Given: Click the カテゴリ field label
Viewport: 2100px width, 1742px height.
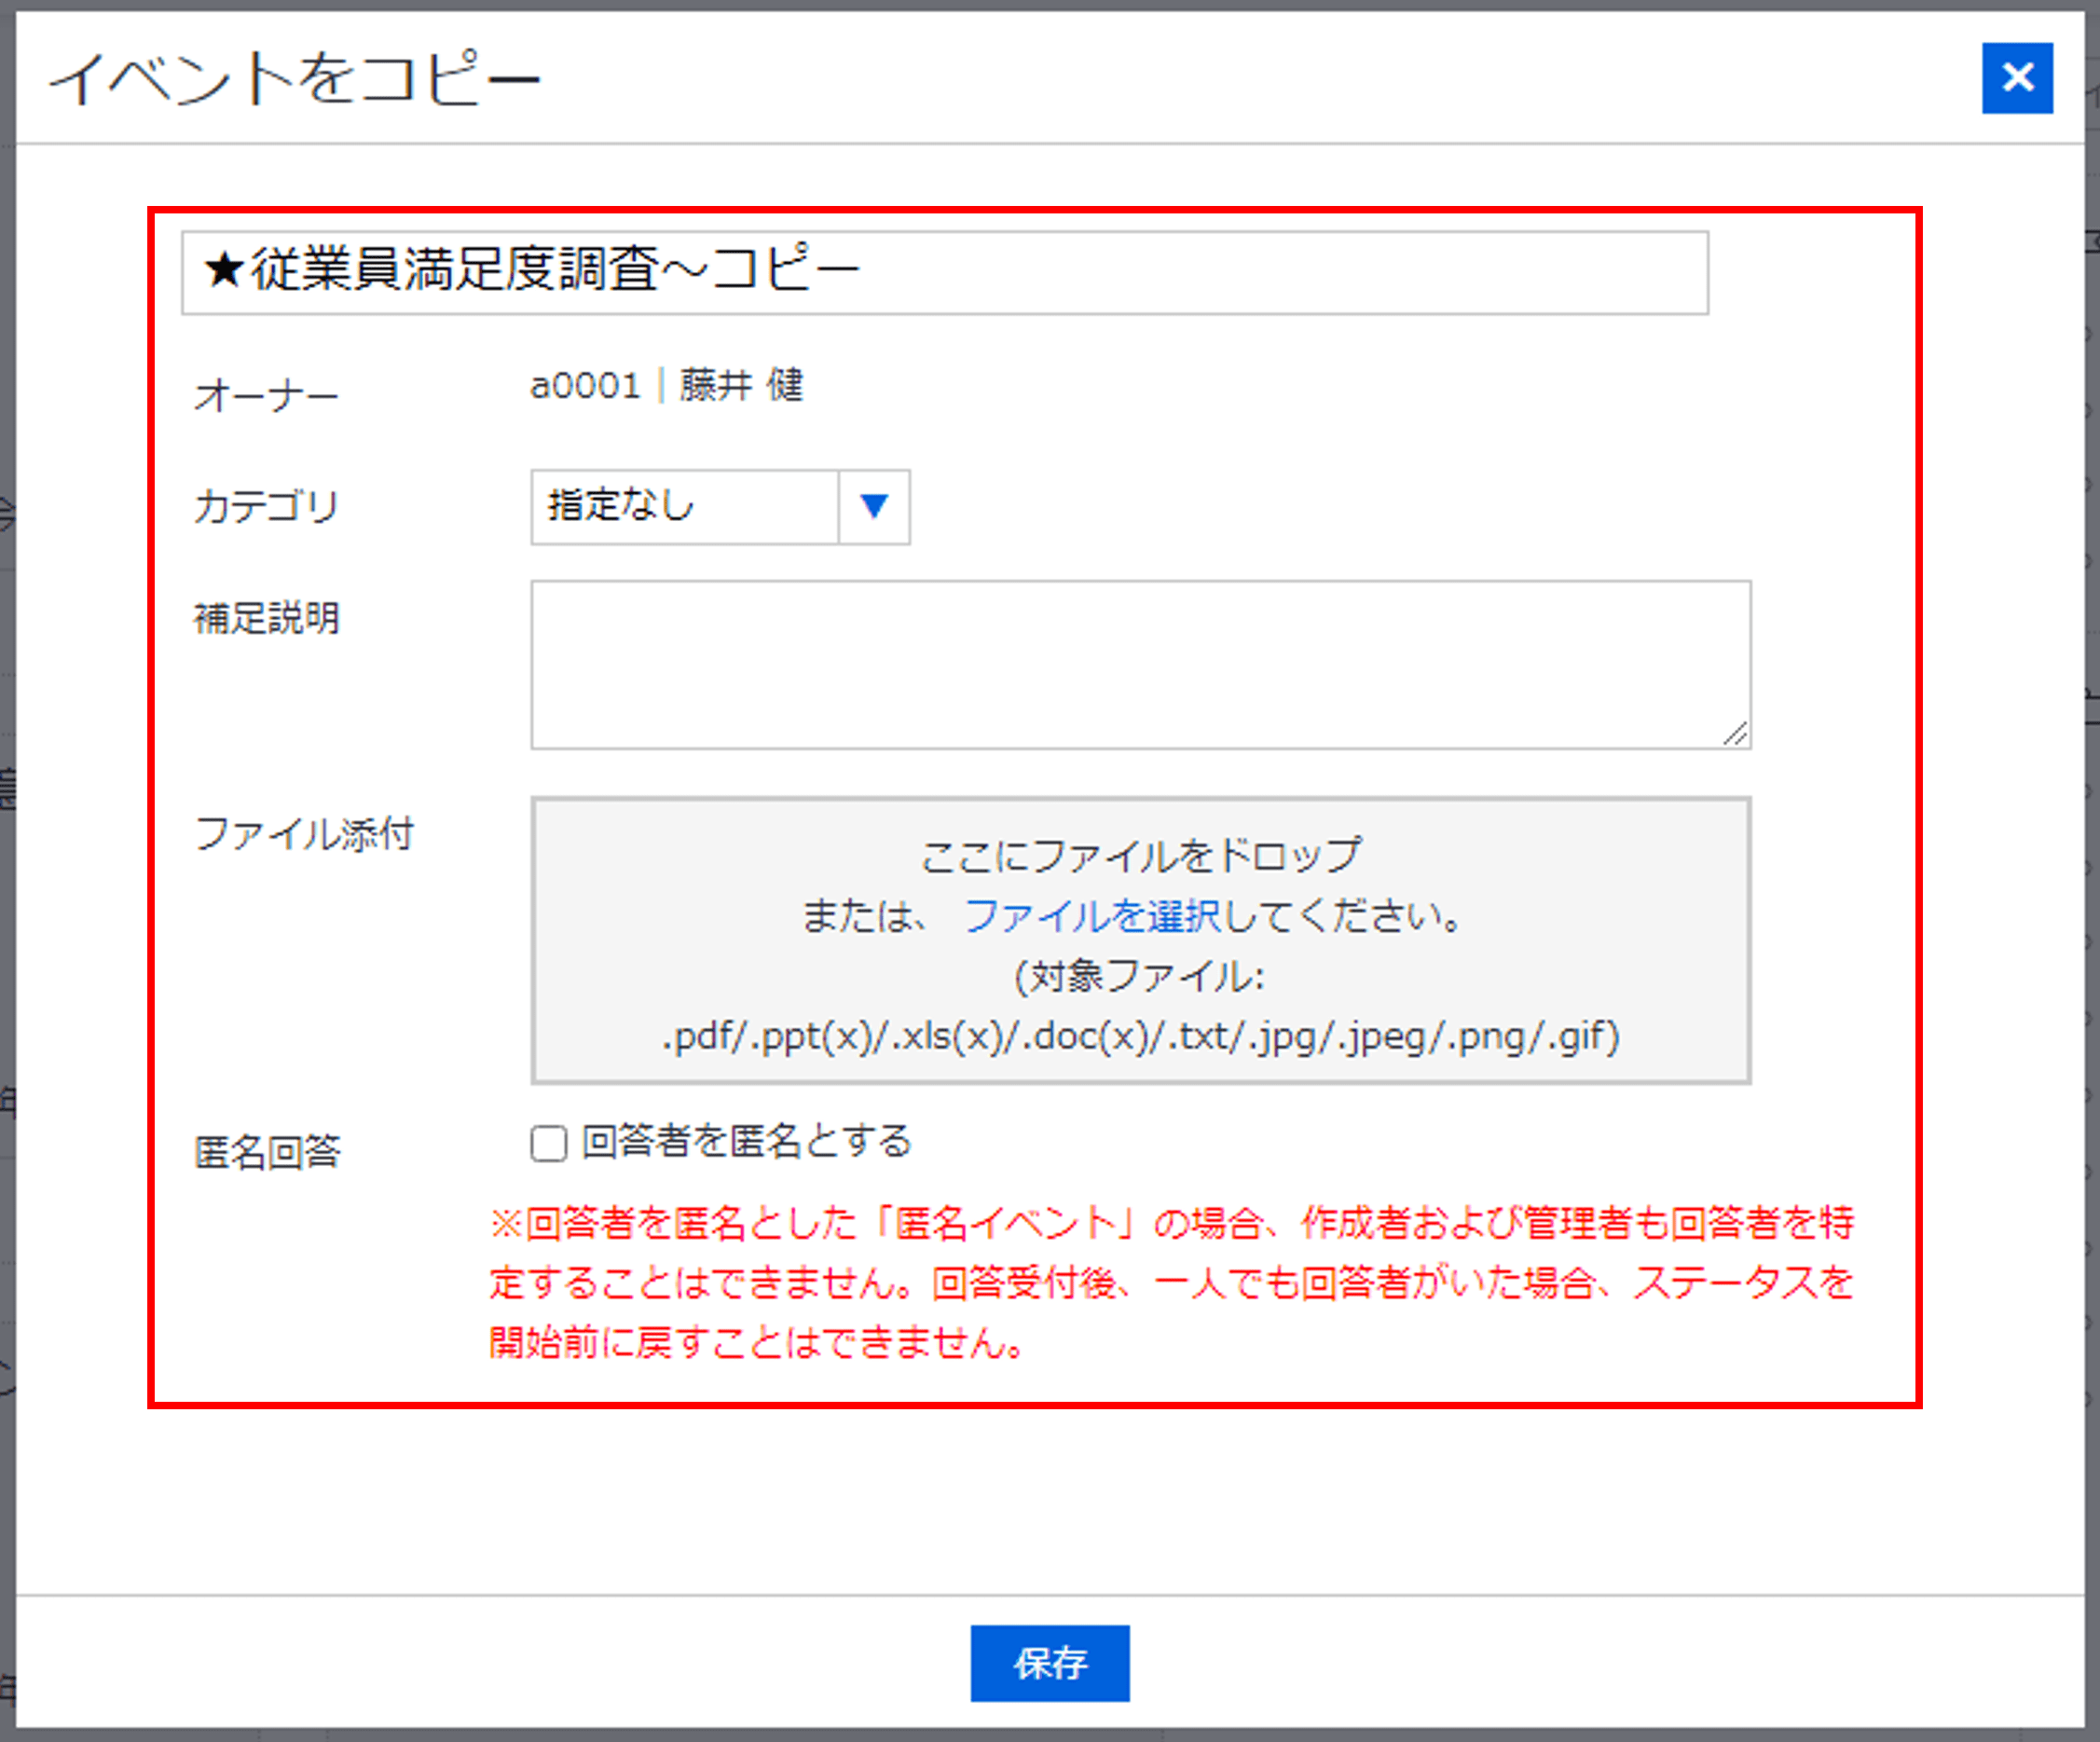Looking at the screenshot, I should coord(266,507).
